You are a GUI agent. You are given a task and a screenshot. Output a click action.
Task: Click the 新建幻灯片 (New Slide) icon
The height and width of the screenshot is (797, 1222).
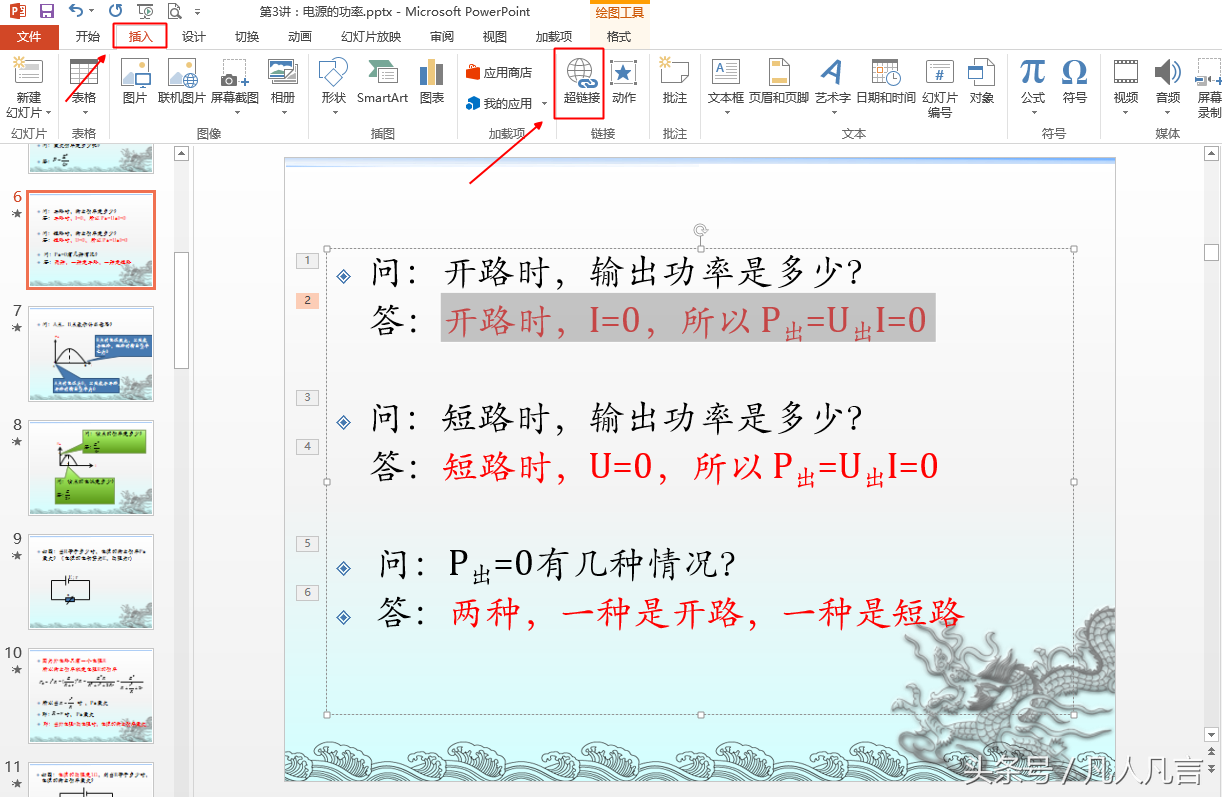tap(29, 72)
